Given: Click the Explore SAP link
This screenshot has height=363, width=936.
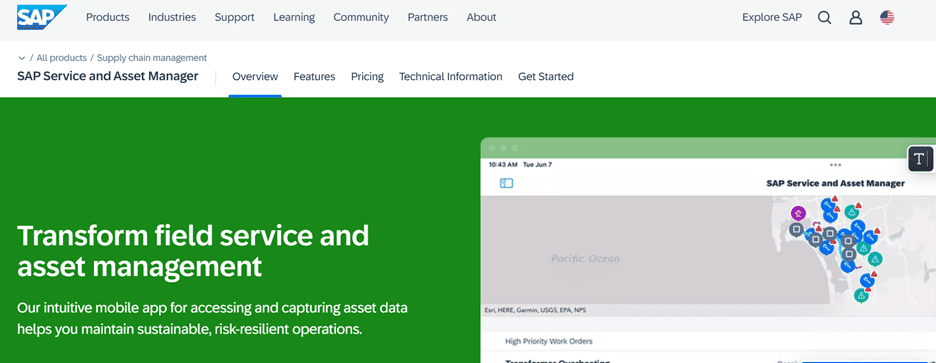Looking at the screenshot, I should (772, 17).
